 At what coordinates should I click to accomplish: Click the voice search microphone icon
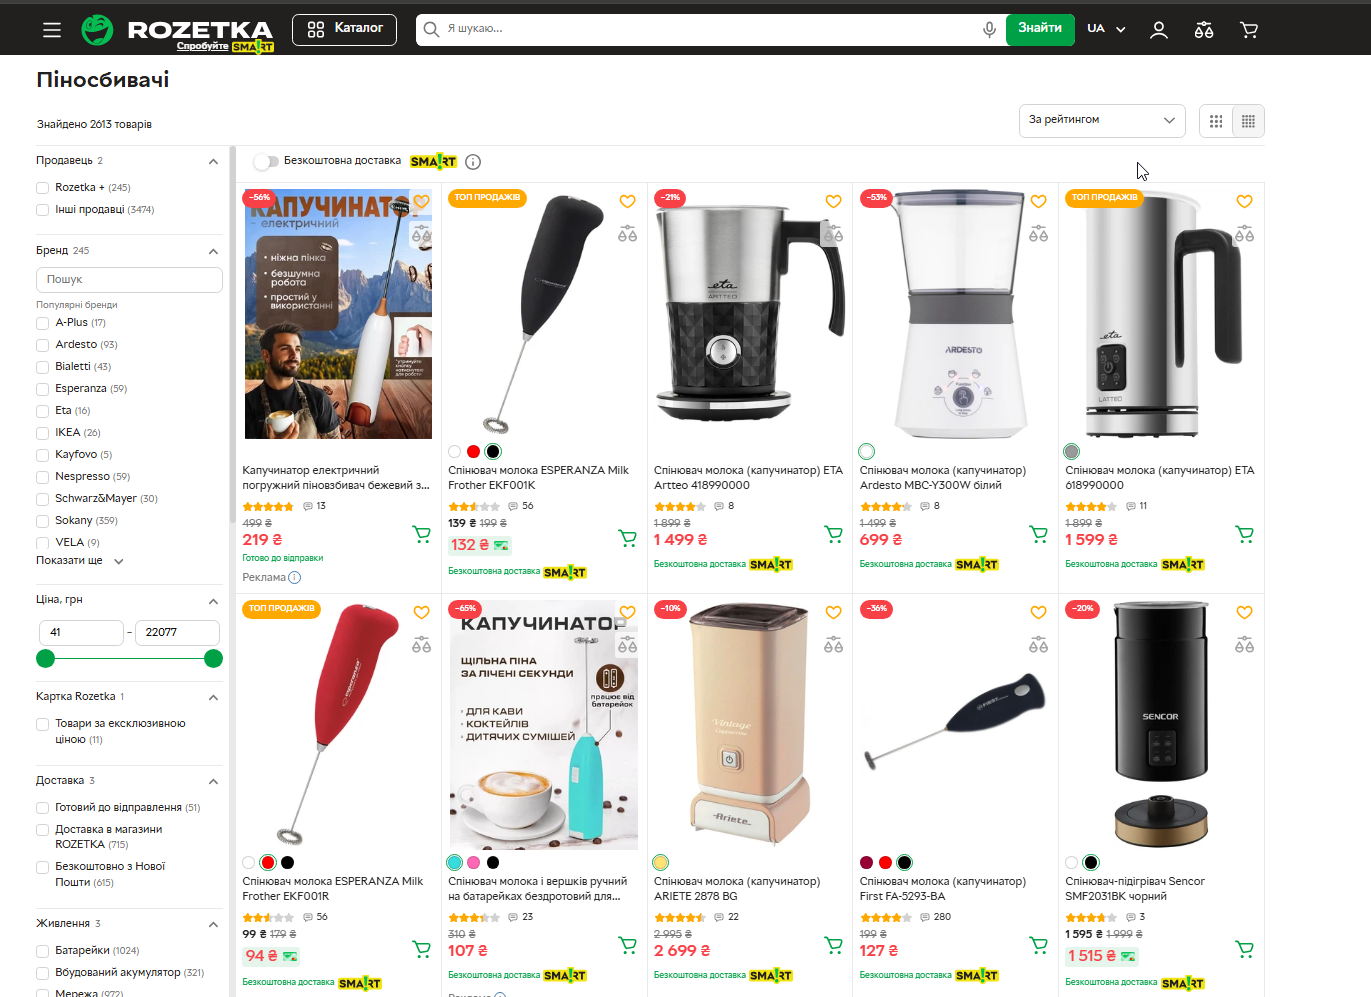coord(989,29)
